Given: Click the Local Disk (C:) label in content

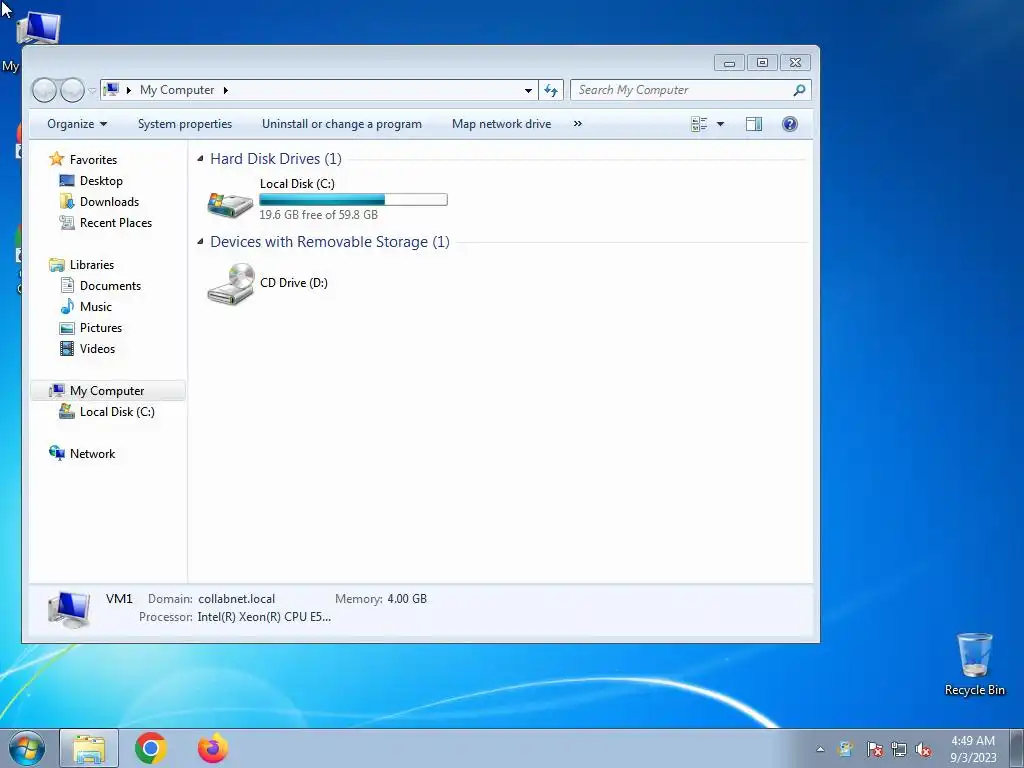Looking at the screenshot, I should pyautogui.click(x=297, y=184).
